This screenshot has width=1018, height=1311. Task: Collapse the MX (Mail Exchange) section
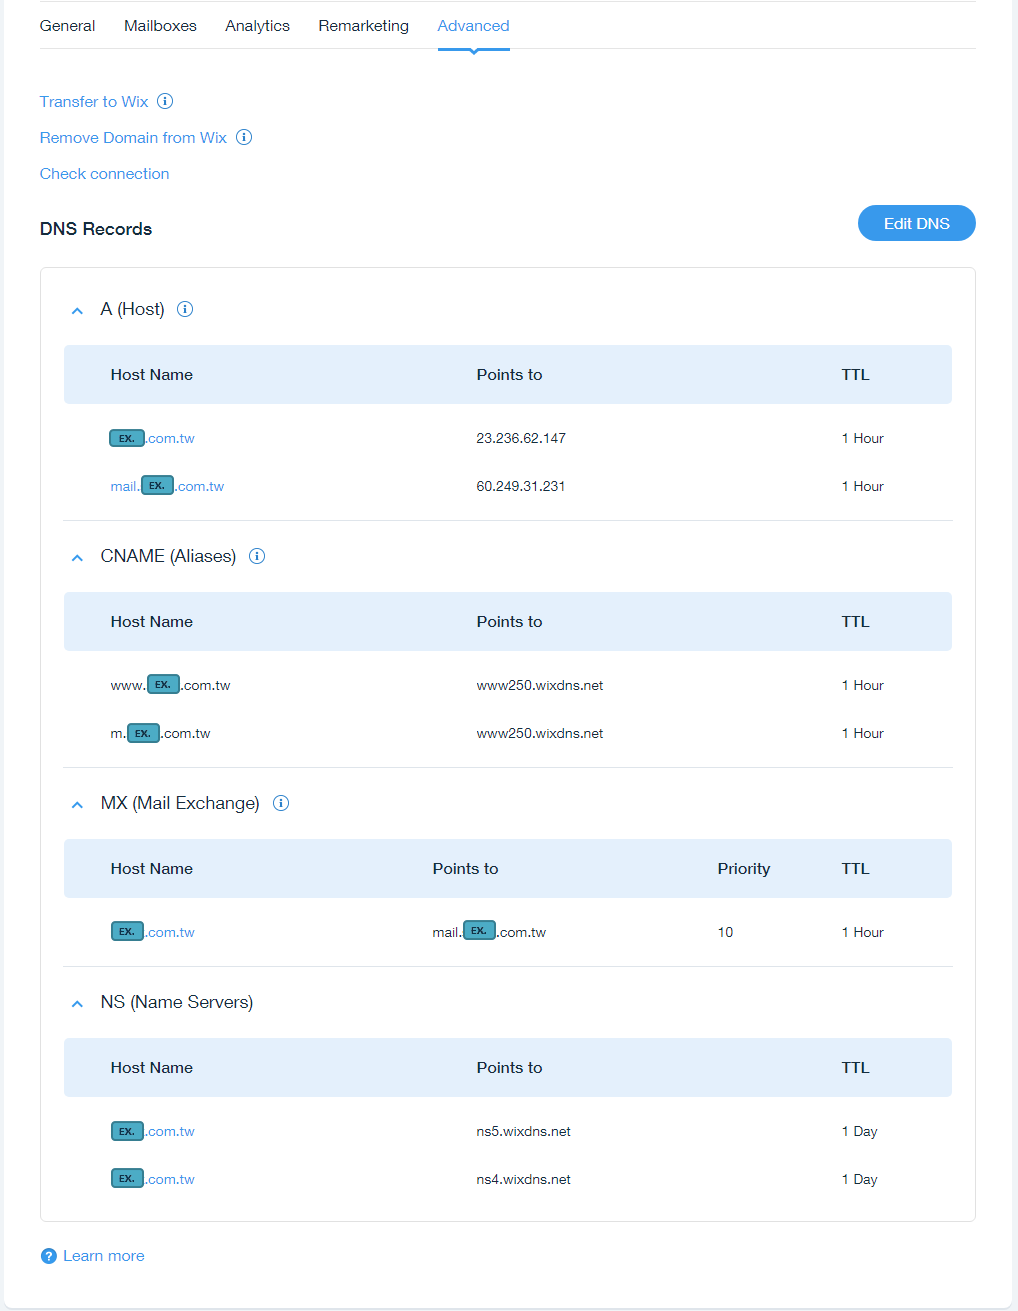click(x=77, y=805)
